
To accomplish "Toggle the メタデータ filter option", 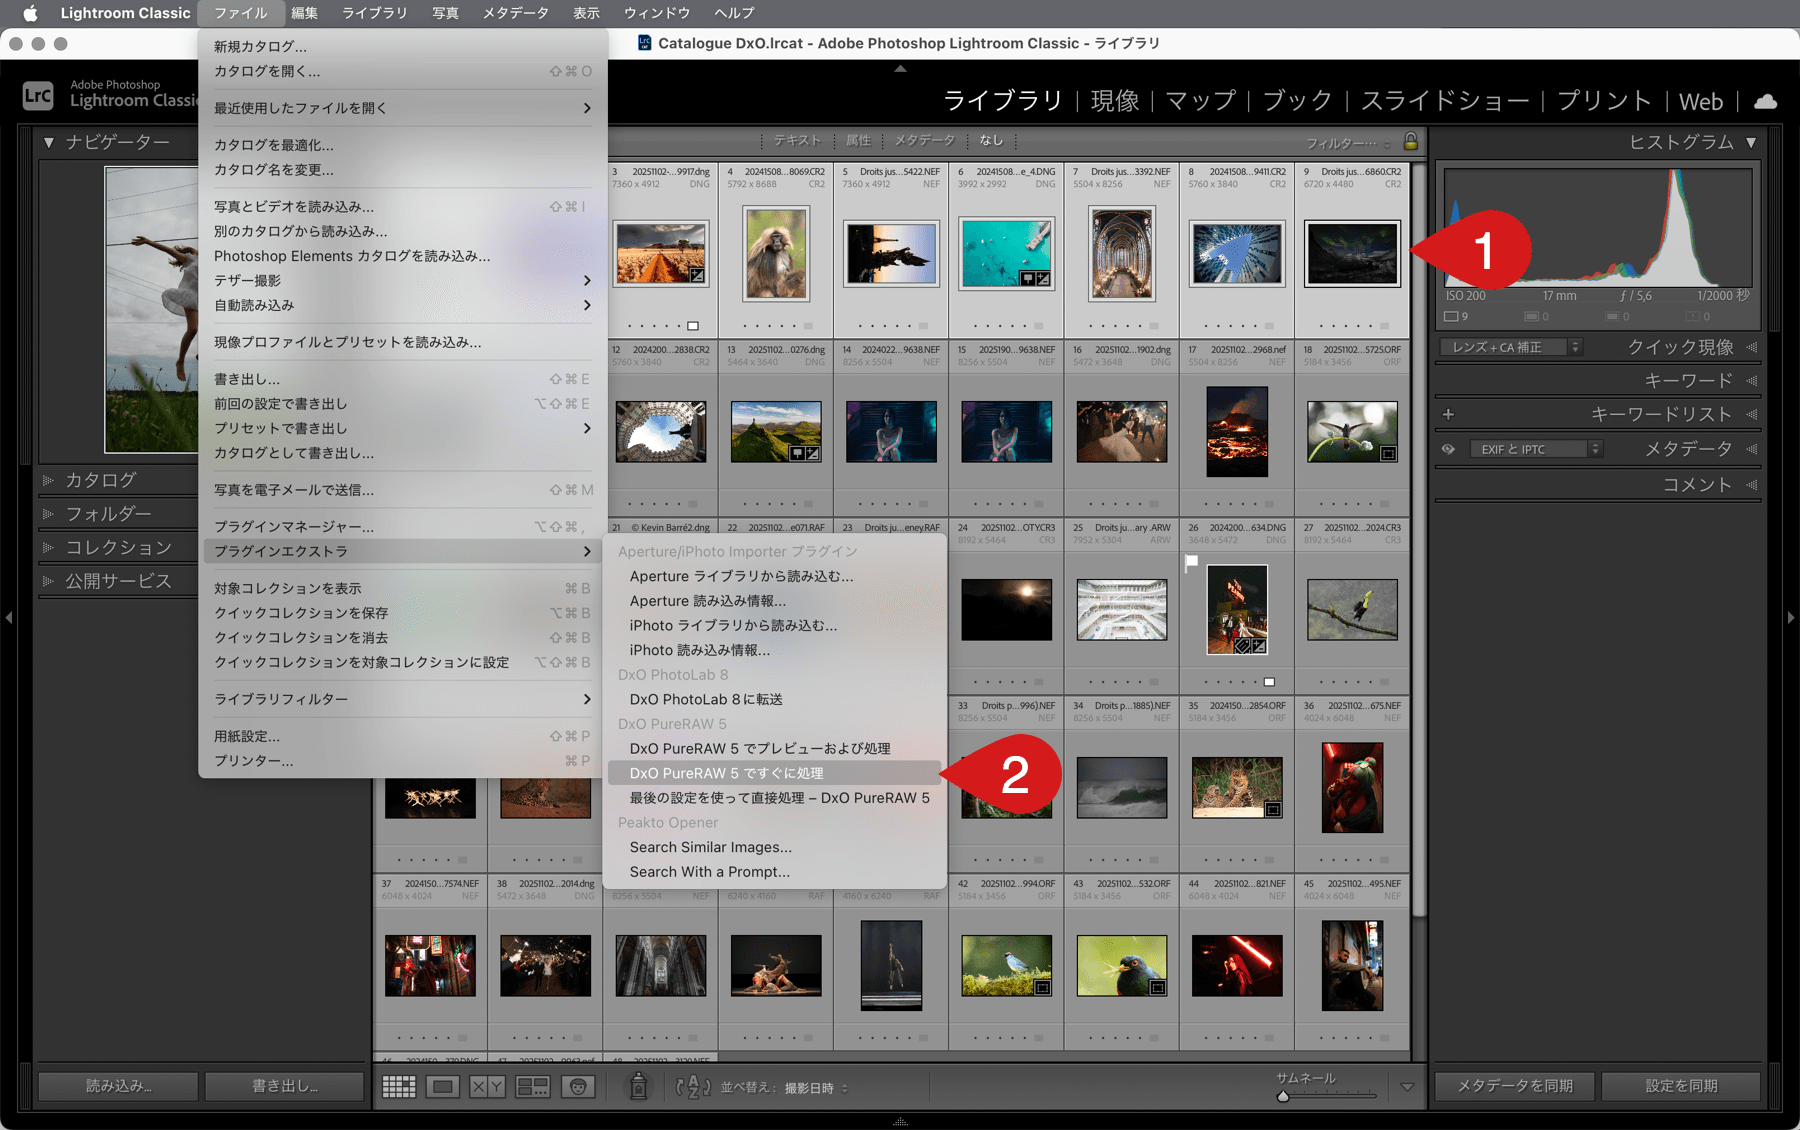I will pyautogui.click(x=924, y=141).
